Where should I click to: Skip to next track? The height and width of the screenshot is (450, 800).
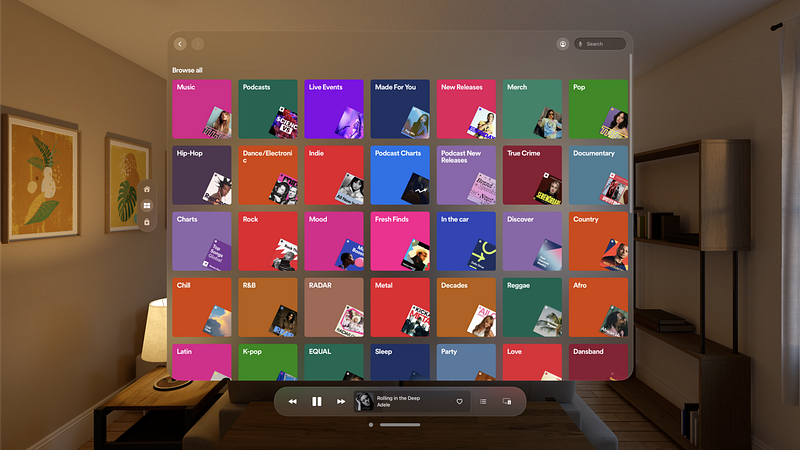[x=341, y=402]
